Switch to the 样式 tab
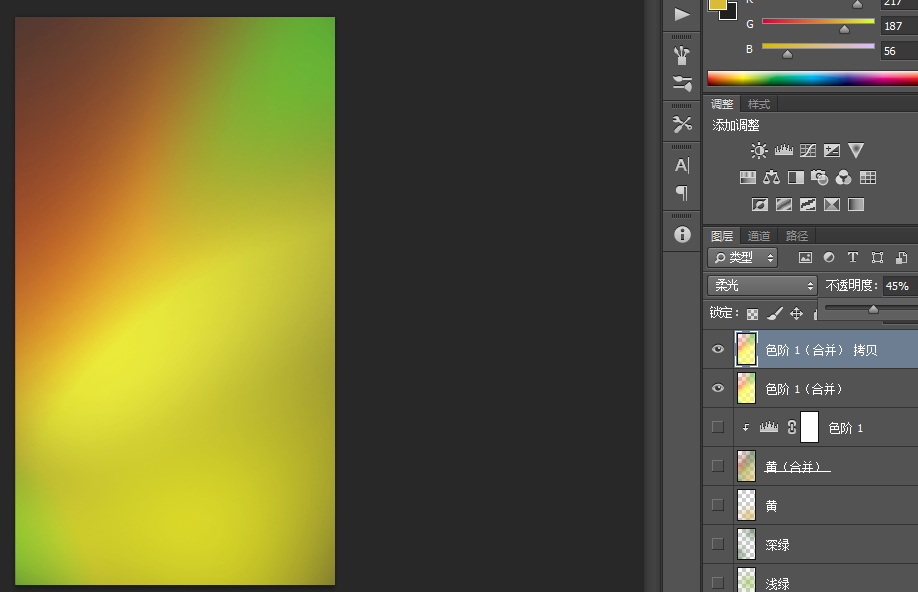Screen dimensions: 918x592 [759, 104]
